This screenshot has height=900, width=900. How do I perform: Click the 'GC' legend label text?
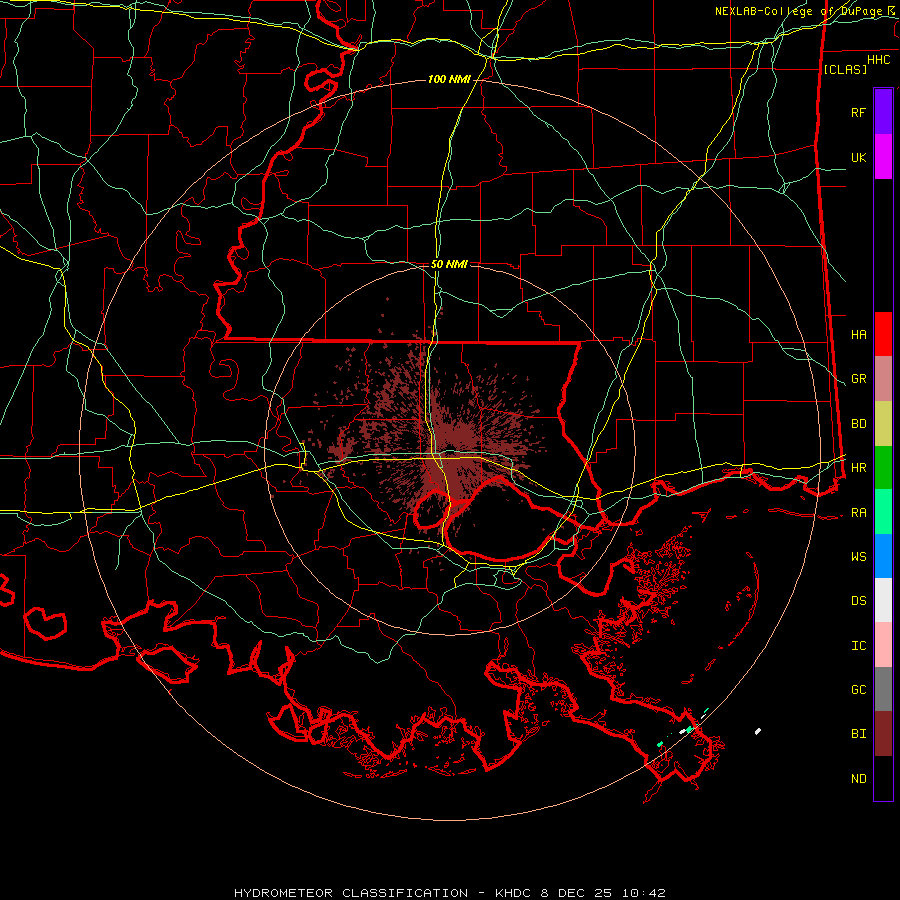[858, 690]
